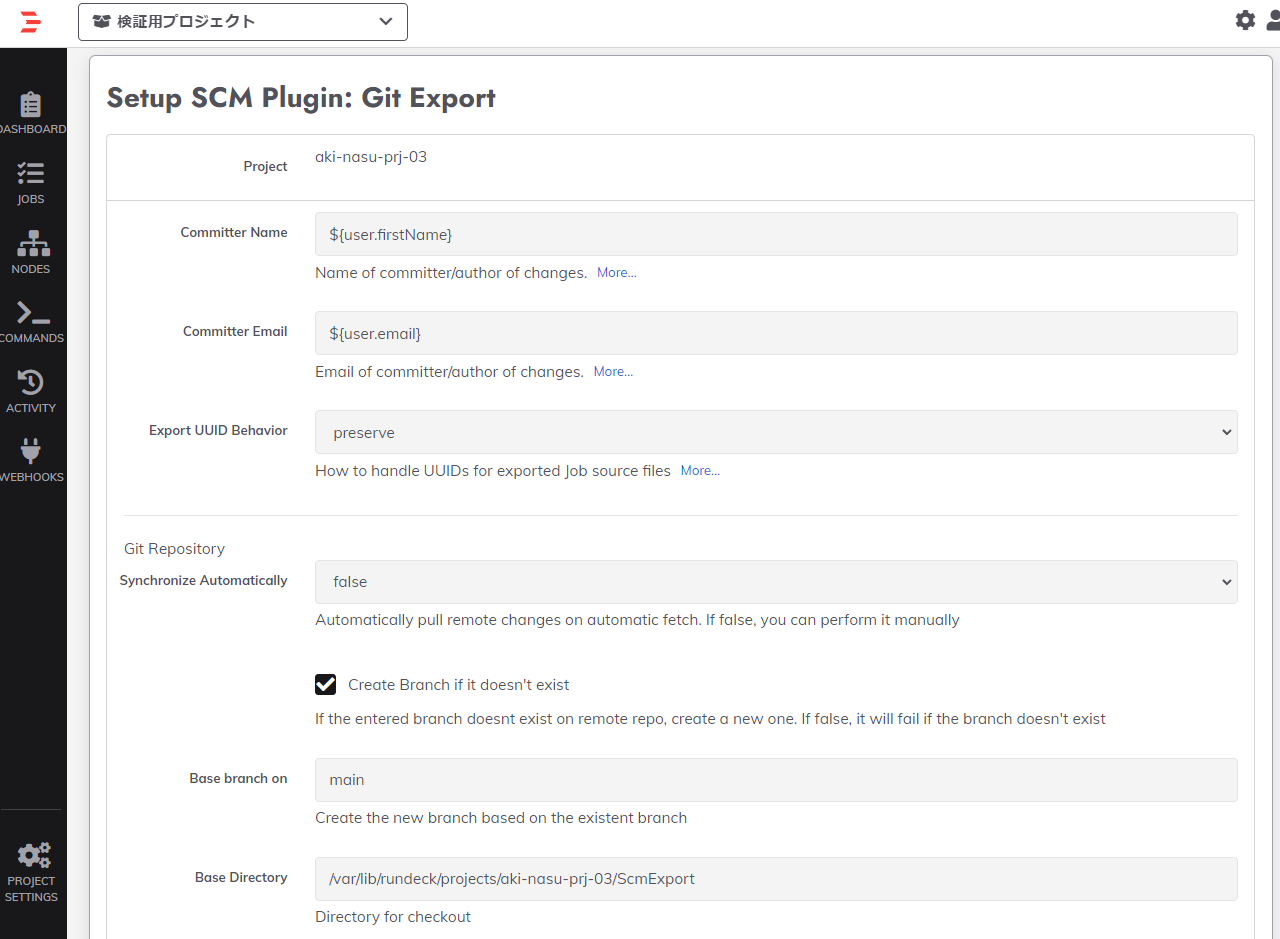Viewport: 1280px width, 939px height.
Task: Open Webhooks plug icon
Action: click(31, 452)
